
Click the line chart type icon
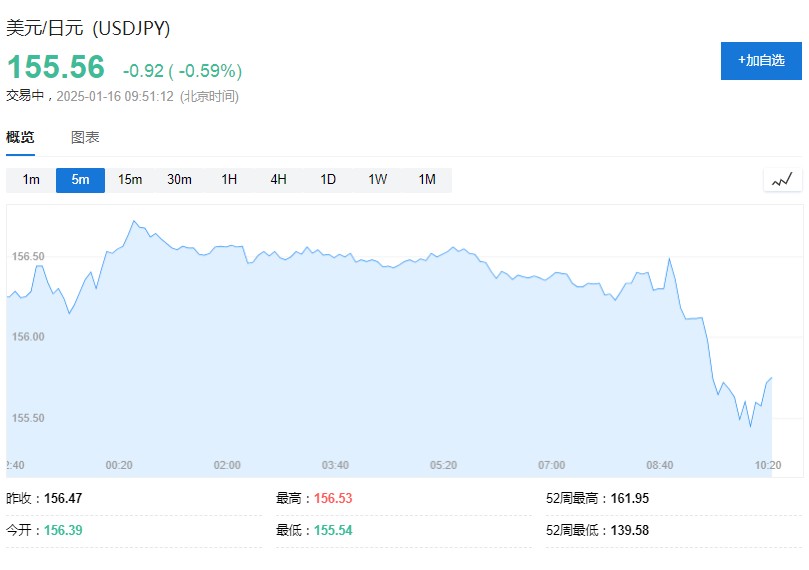pyautogui.click(x=782, y=180)
